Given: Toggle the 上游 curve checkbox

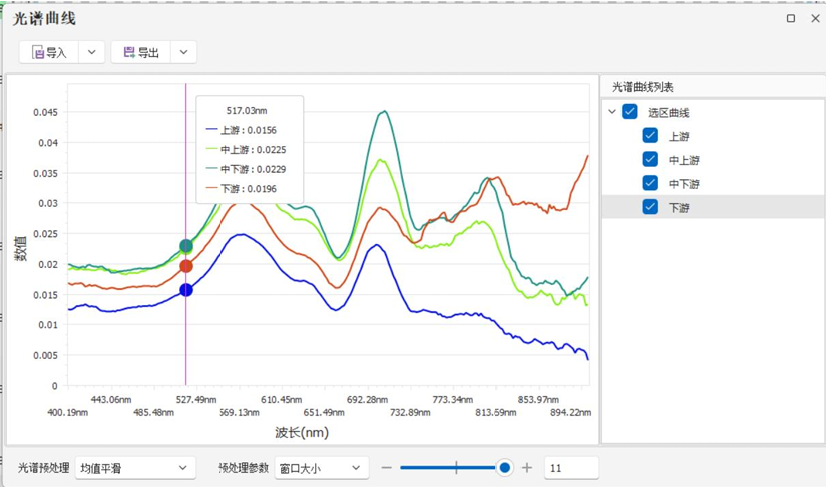Looking at the screenshot, I should pos(650,136).
